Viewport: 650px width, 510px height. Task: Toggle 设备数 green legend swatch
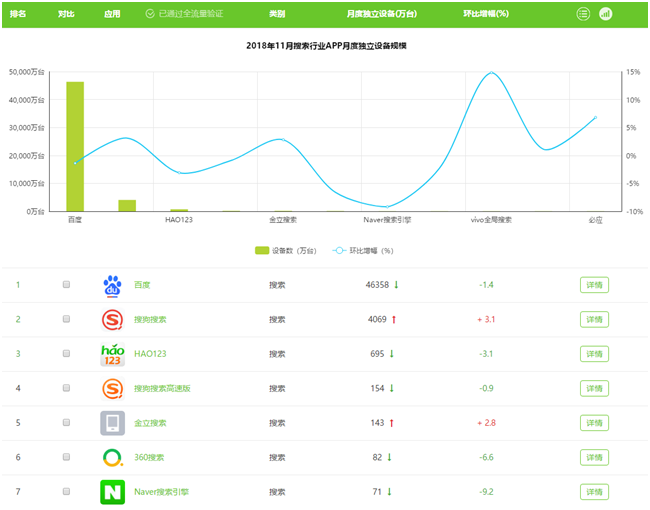(x=262, y=251)
